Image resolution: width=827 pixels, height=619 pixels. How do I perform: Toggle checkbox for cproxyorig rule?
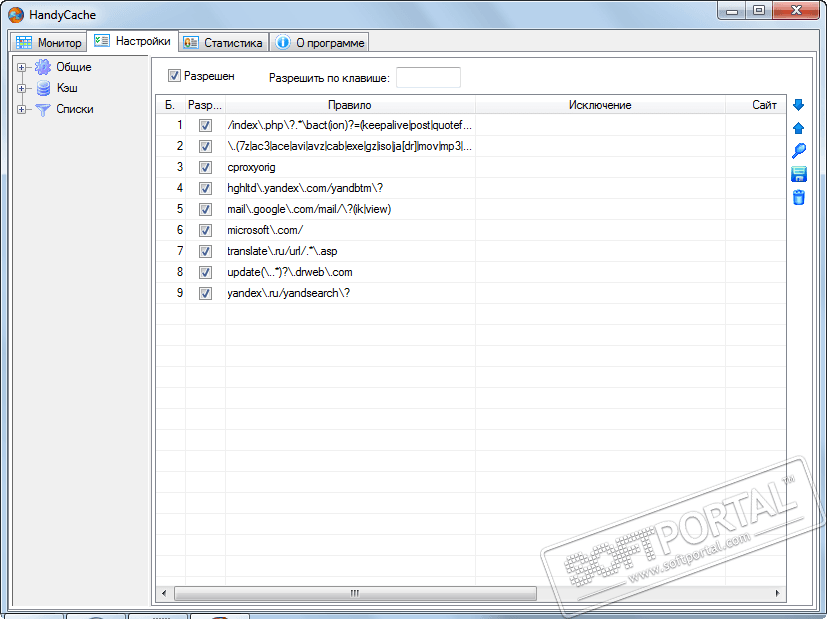[x=205, y=168]
